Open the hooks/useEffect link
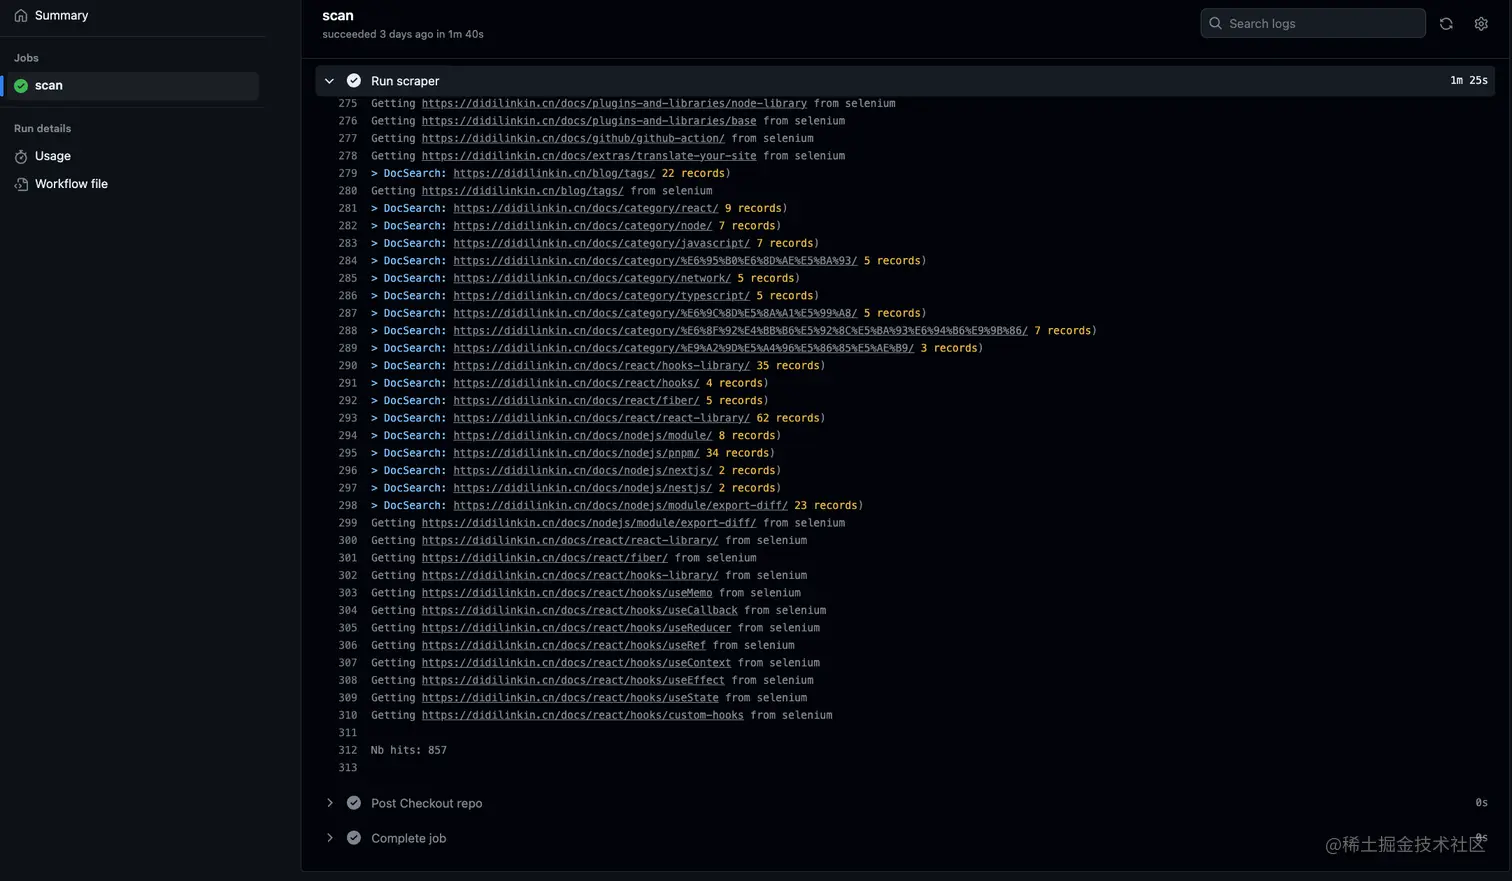This screenshot has height=881, width=1512. tap(573, 681)
